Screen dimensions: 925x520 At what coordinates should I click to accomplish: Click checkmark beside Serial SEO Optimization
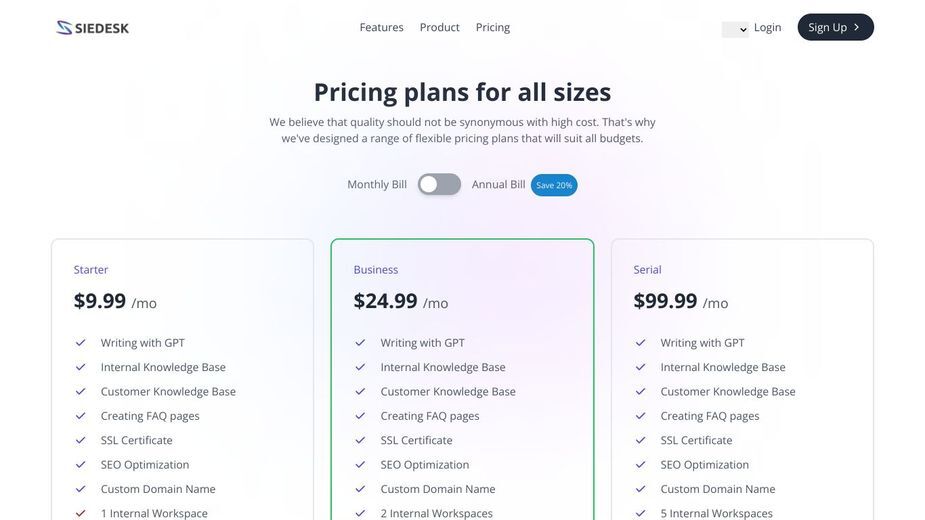(x=641, y=465)
